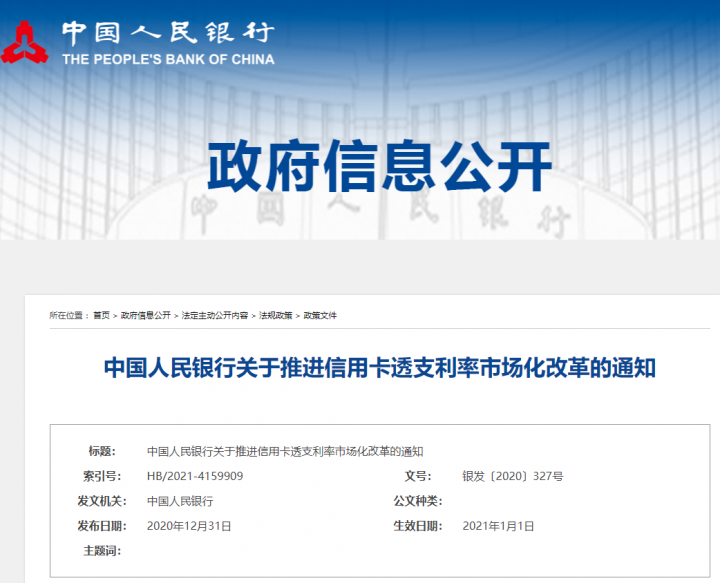The image size is (720, 583).
Task: Select the 标题 value text in info table
Action: click(x=285, y=451)
